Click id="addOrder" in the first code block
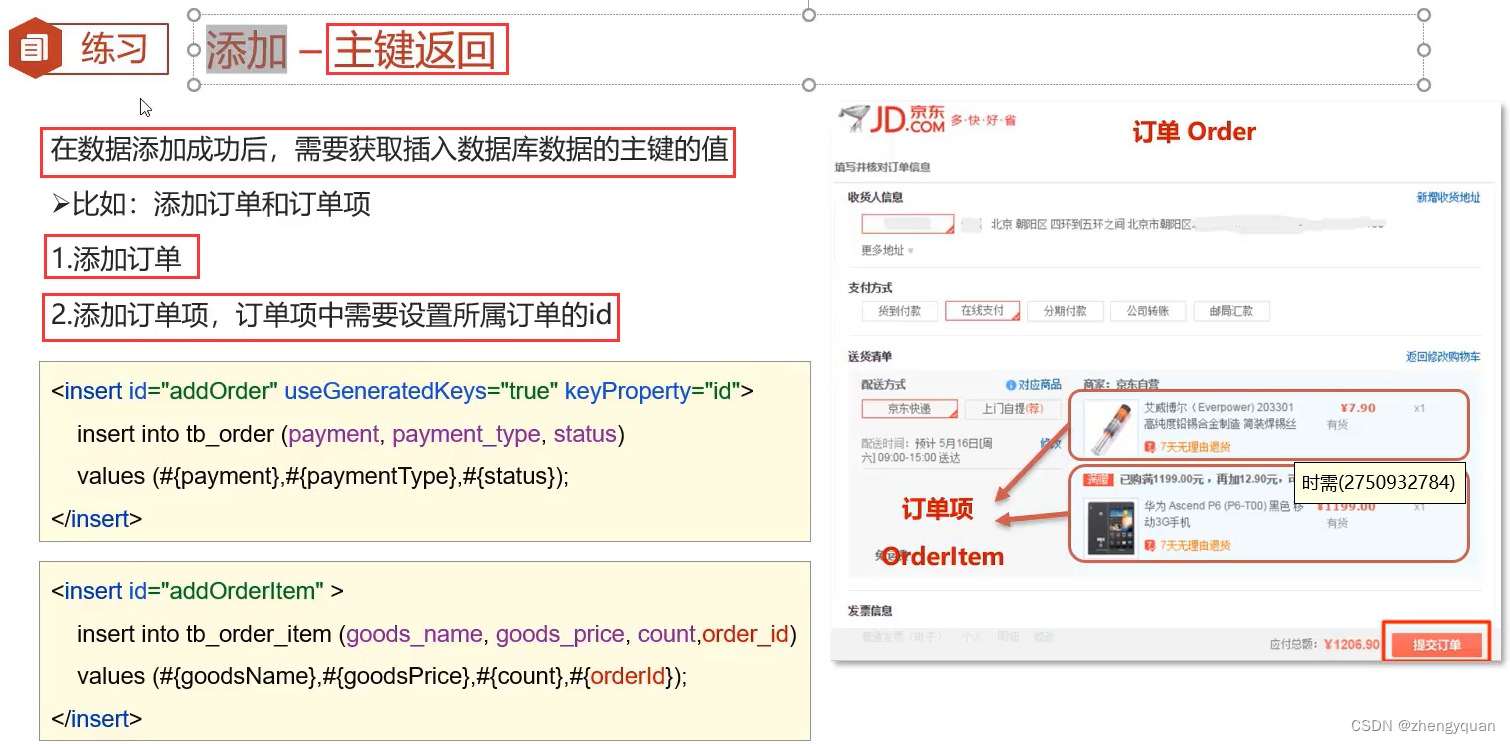 pos(203,391)
